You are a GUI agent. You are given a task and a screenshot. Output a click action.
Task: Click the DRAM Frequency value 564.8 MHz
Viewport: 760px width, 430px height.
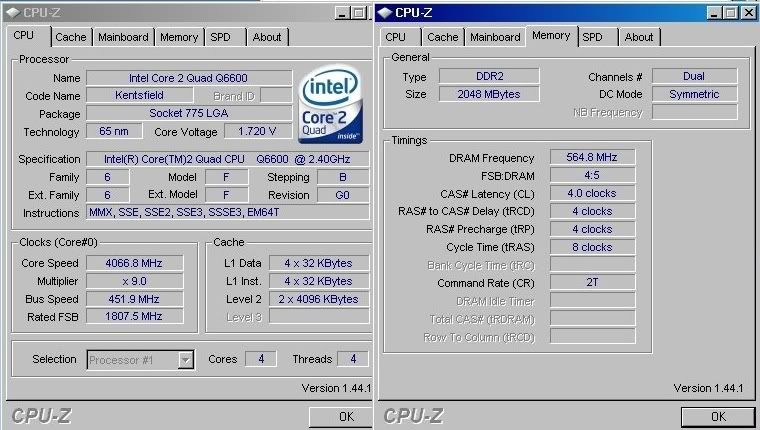point(592,158)
